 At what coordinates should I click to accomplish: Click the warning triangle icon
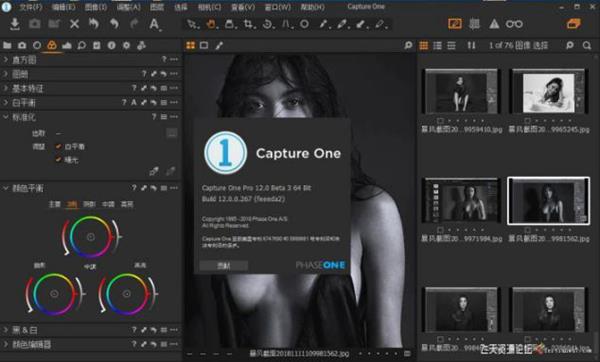494,24
